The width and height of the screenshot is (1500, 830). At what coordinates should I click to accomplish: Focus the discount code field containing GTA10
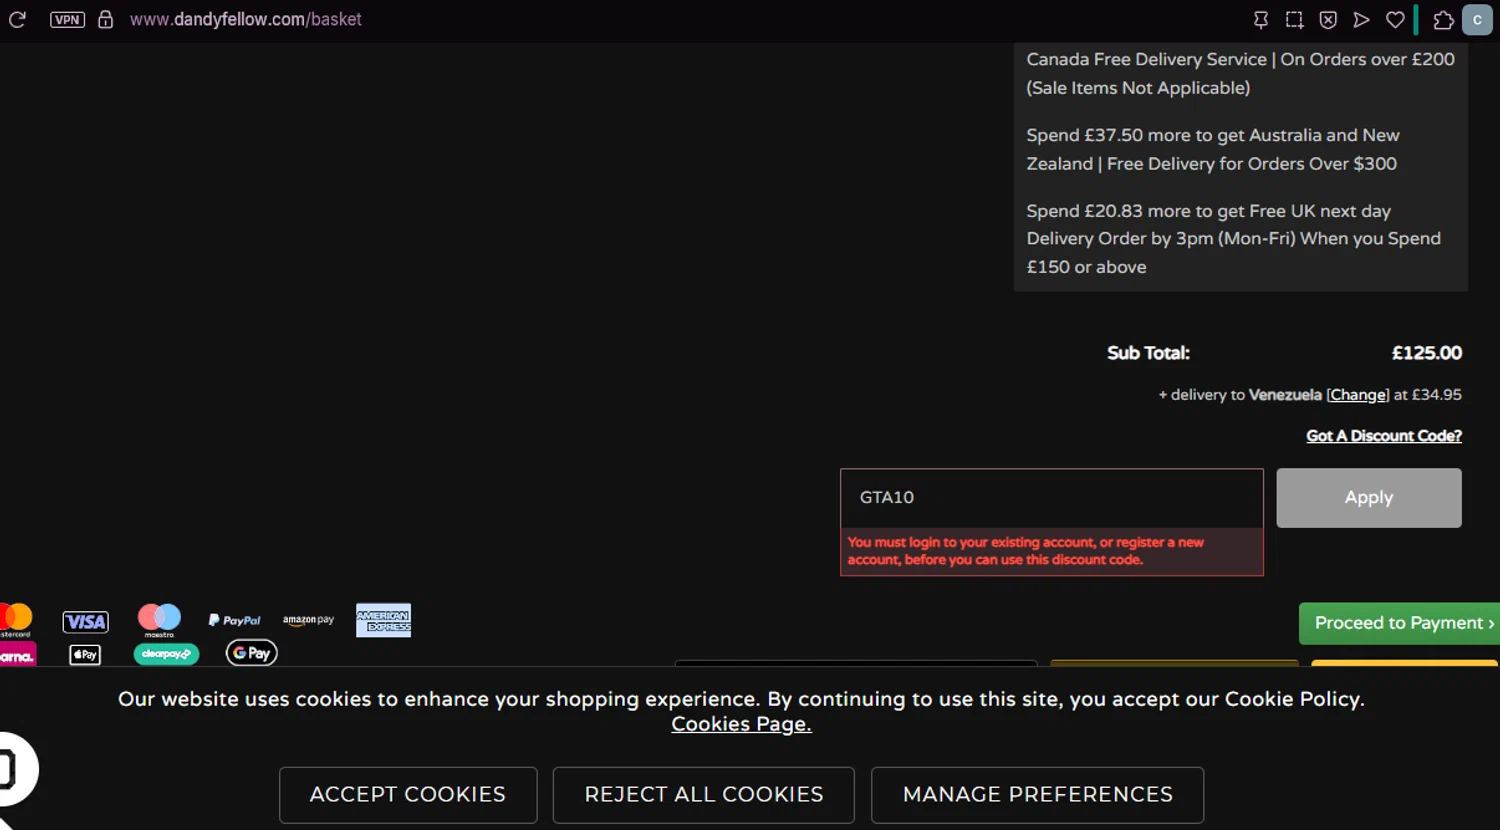coord(1052,498)
